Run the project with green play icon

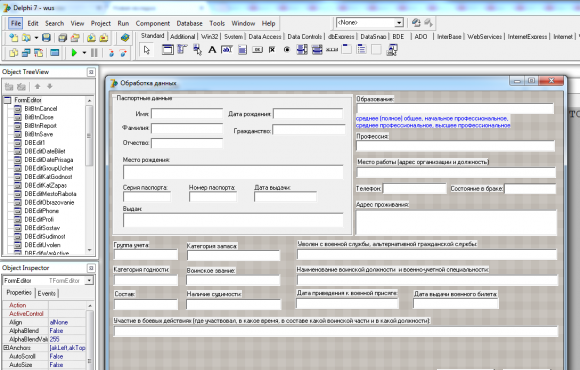click(74, 53)
